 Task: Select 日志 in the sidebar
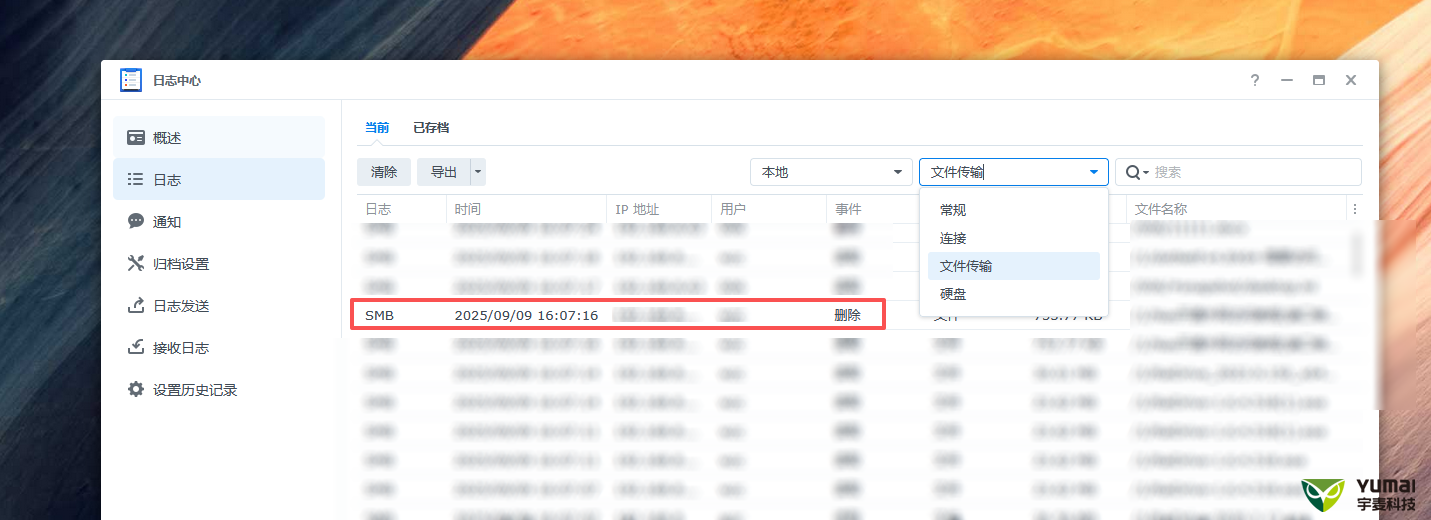pos(219,180)
